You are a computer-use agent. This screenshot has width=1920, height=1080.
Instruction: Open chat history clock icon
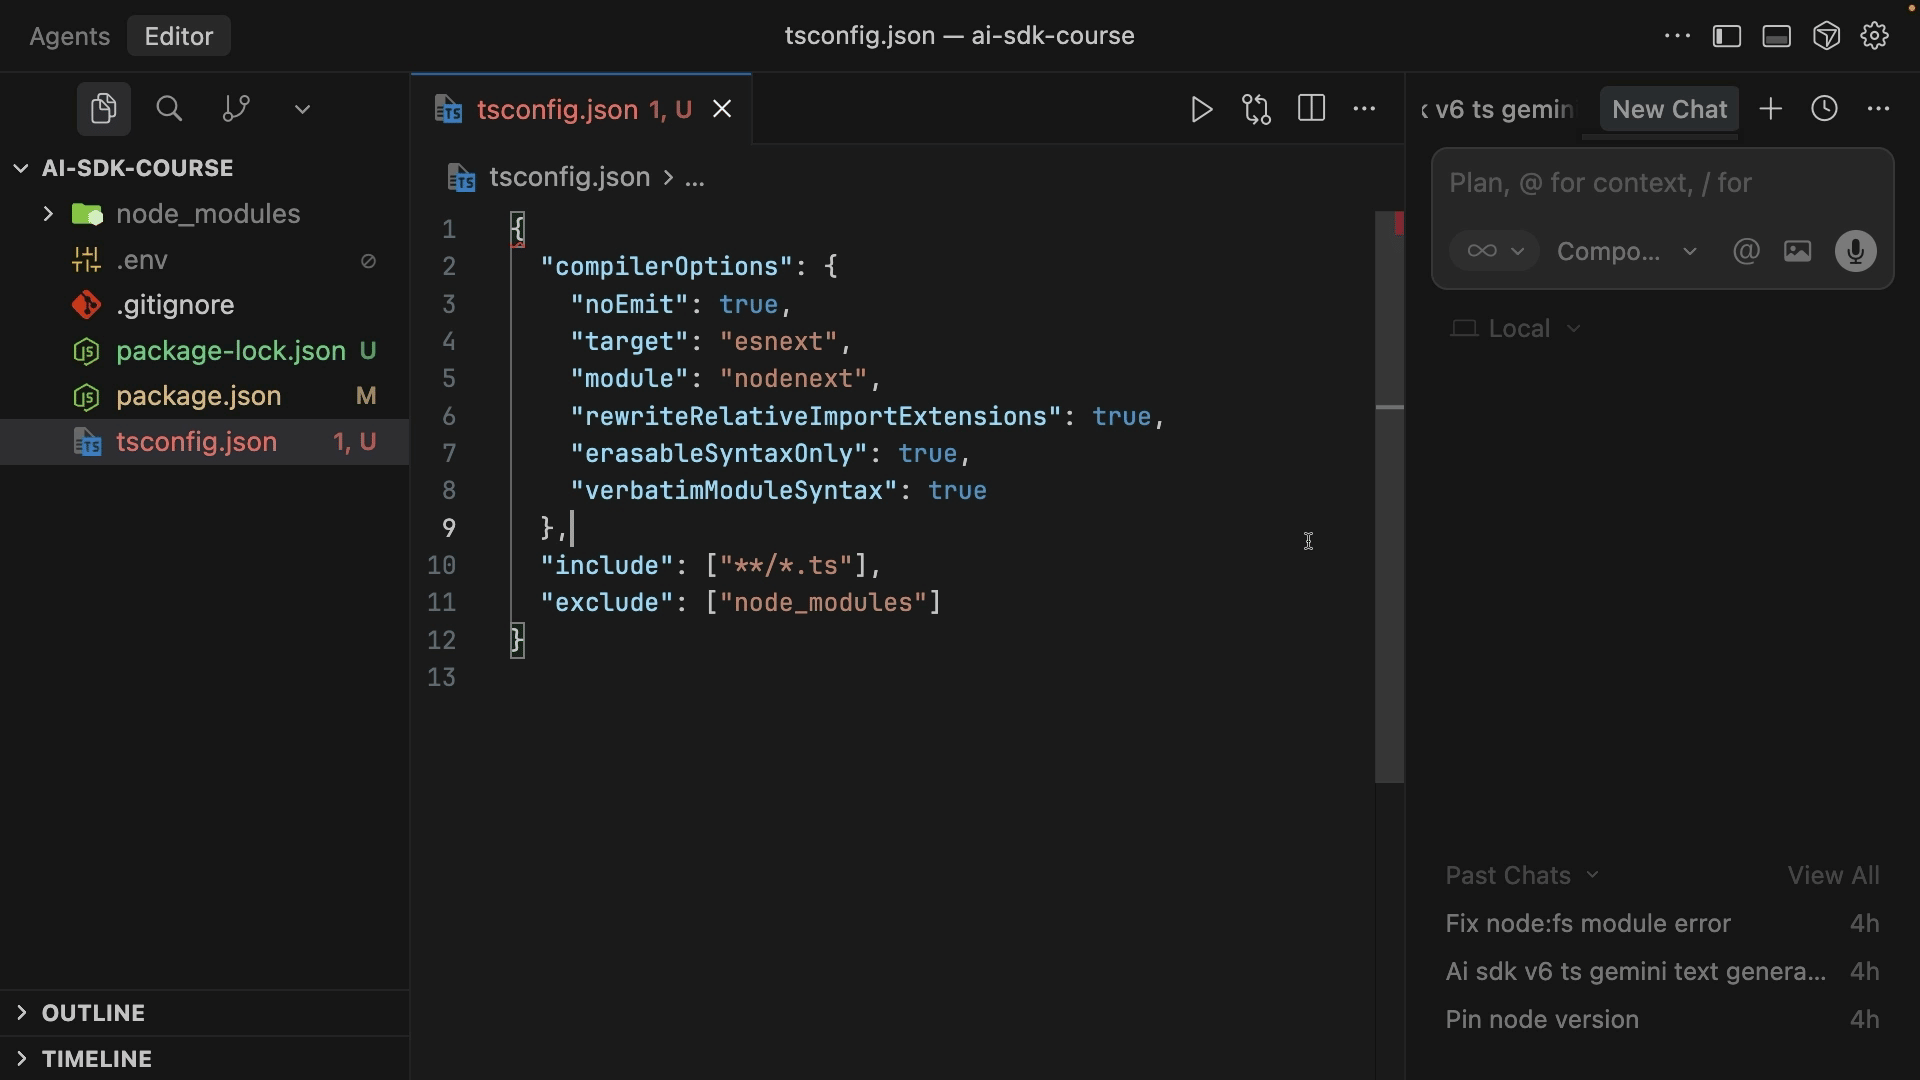point(1824,109)
